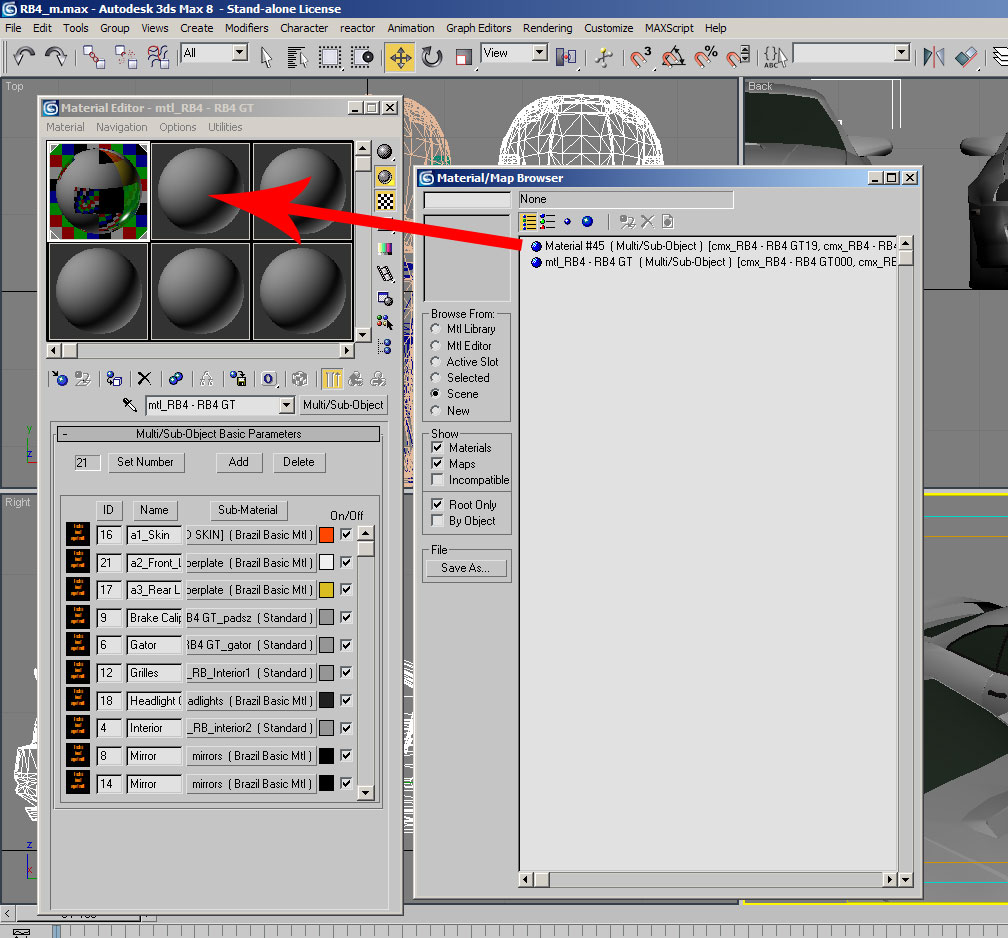
Task: Toggle the 3D Snaps magnet icon
Action: coord(640,57)
